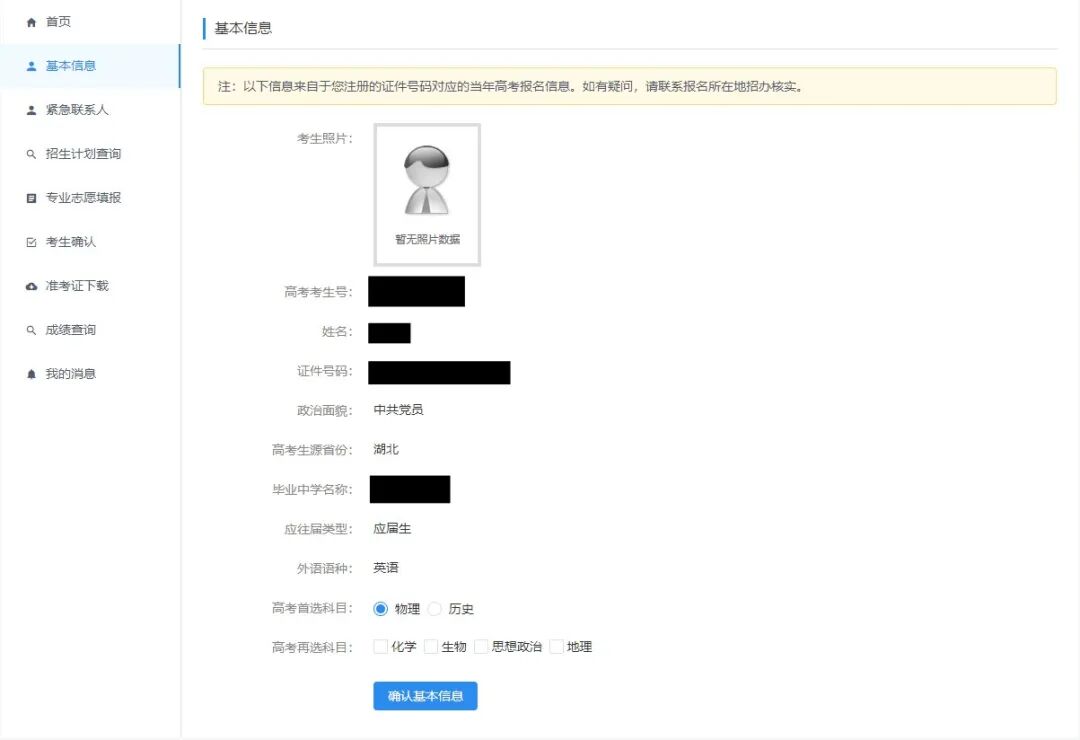Click the check-box icon beside 考生确认
The width and height of the screenshot is (1080, 740).
[x=31, y=243]
